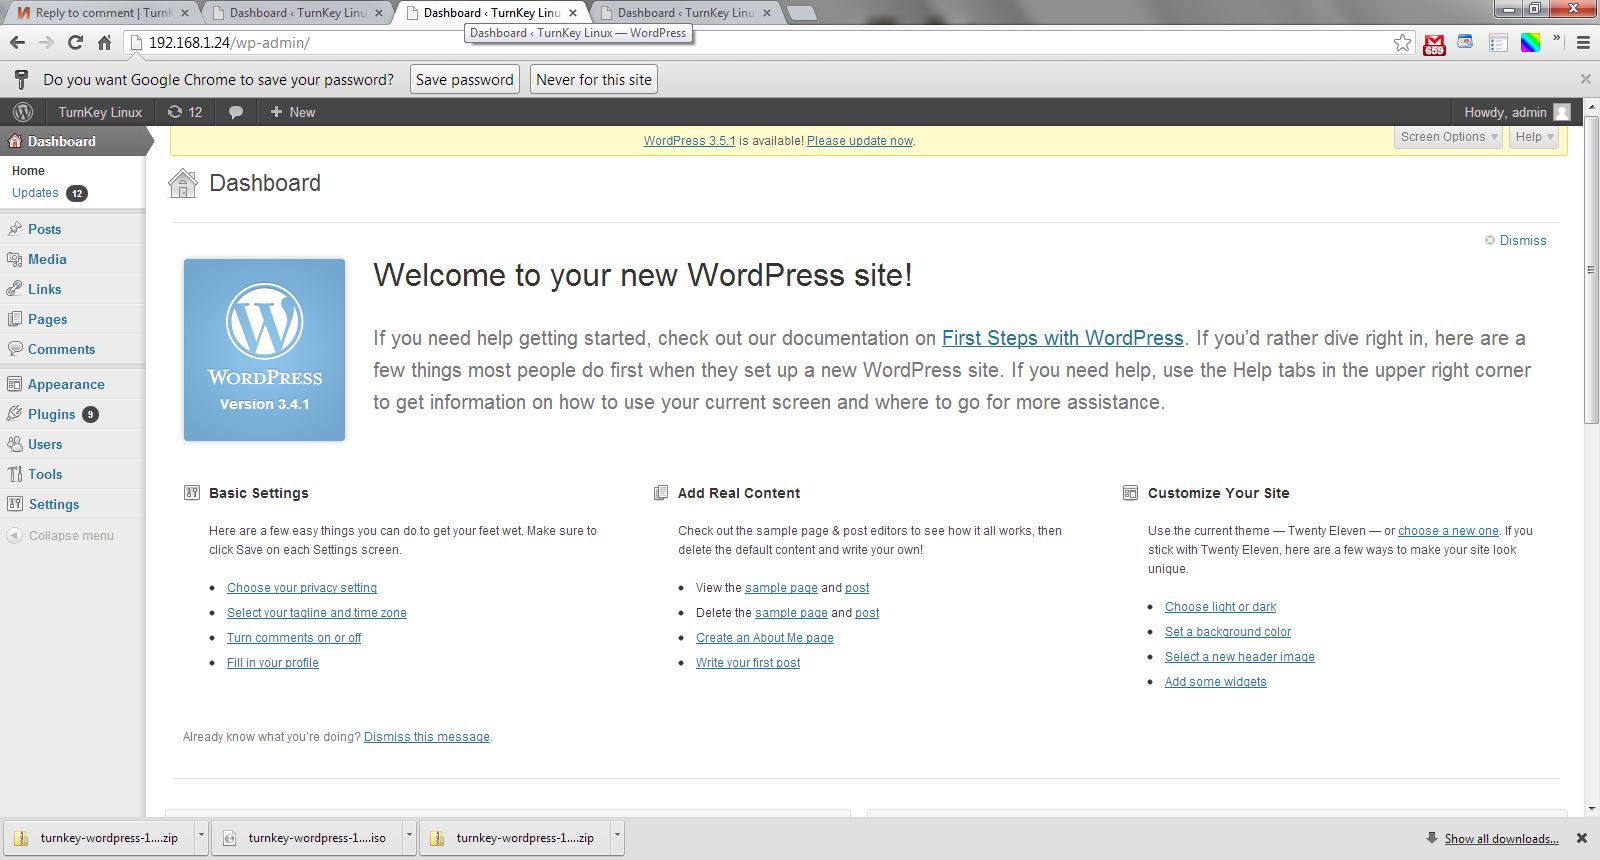1600x860 pixels.
Task: Open the Chrome menu icon
Action: [x=1583, y=43]
